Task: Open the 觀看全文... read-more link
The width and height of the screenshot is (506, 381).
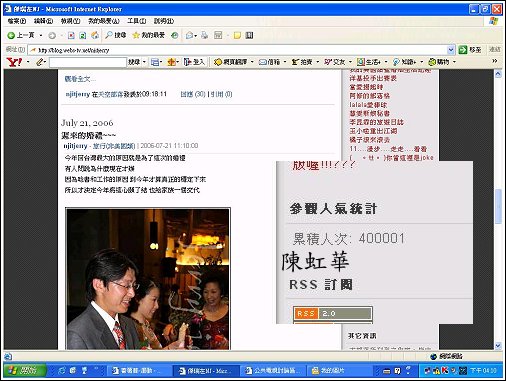Action: (x=80, y=79)
